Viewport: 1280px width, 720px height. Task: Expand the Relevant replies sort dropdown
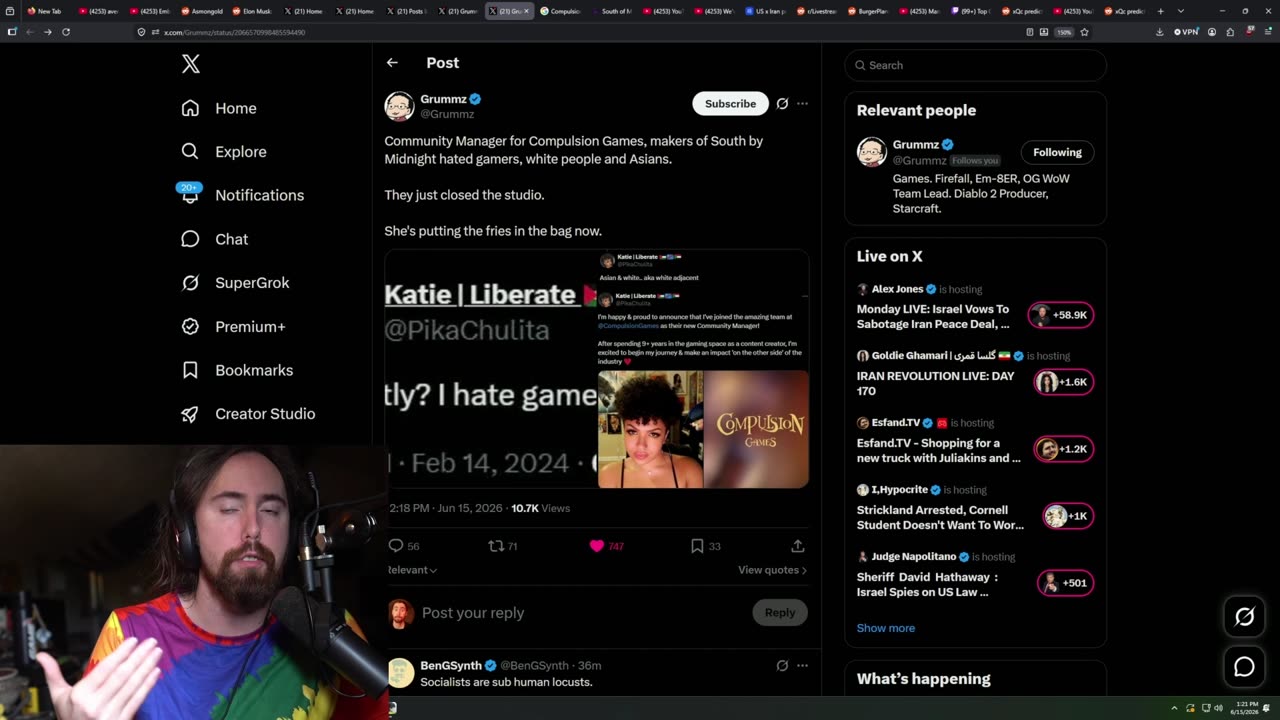point(412,570)
